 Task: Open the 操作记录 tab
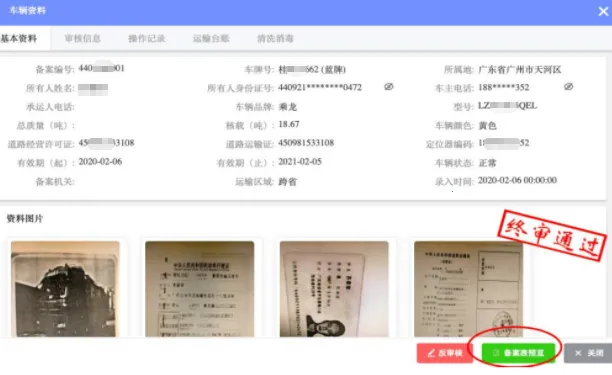tap(146, 38)
